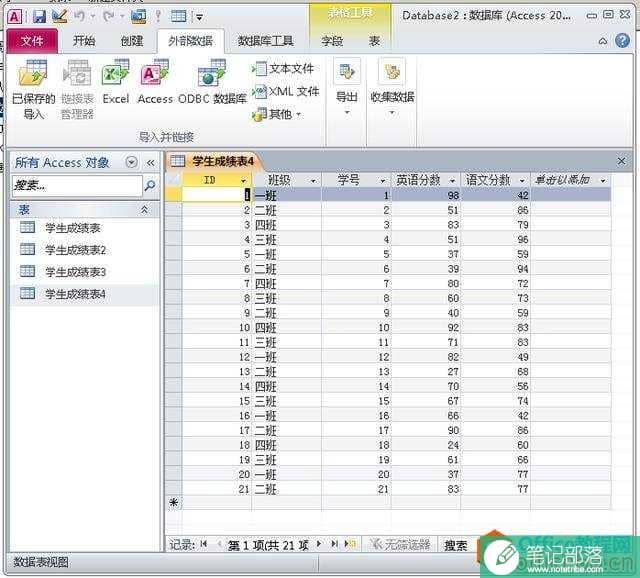Open the 班级 column filter dropdown
The height and width of the screenshot is (578, 640).
point(313,180)
